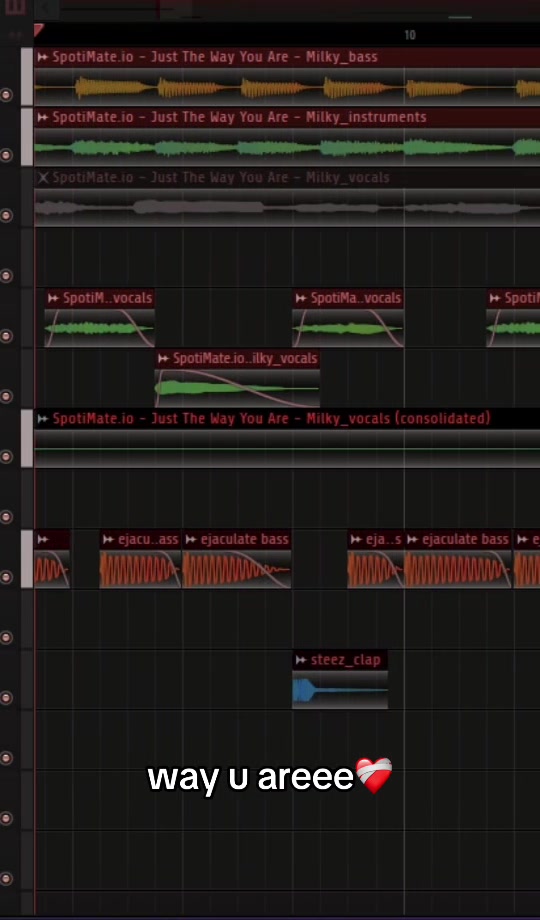Image resolution: width=540 pixels, height=920 pixels.
Task: Mute the Milky_bass track with its dot toggle
Action: [6, 94]
